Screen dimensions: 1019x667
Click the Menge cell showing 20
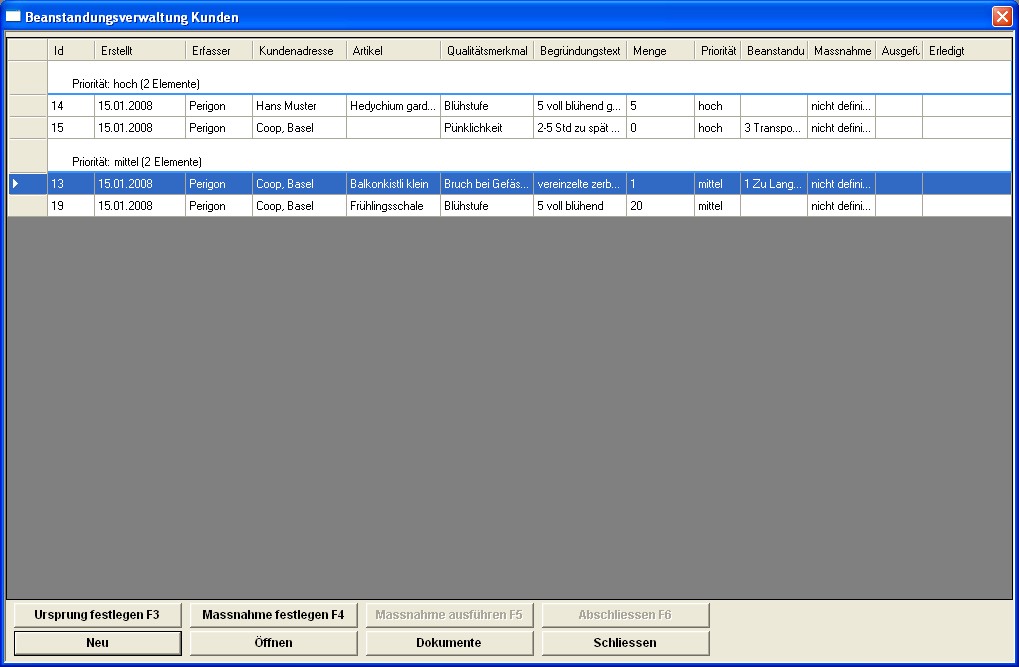click(x=660, y=206)
